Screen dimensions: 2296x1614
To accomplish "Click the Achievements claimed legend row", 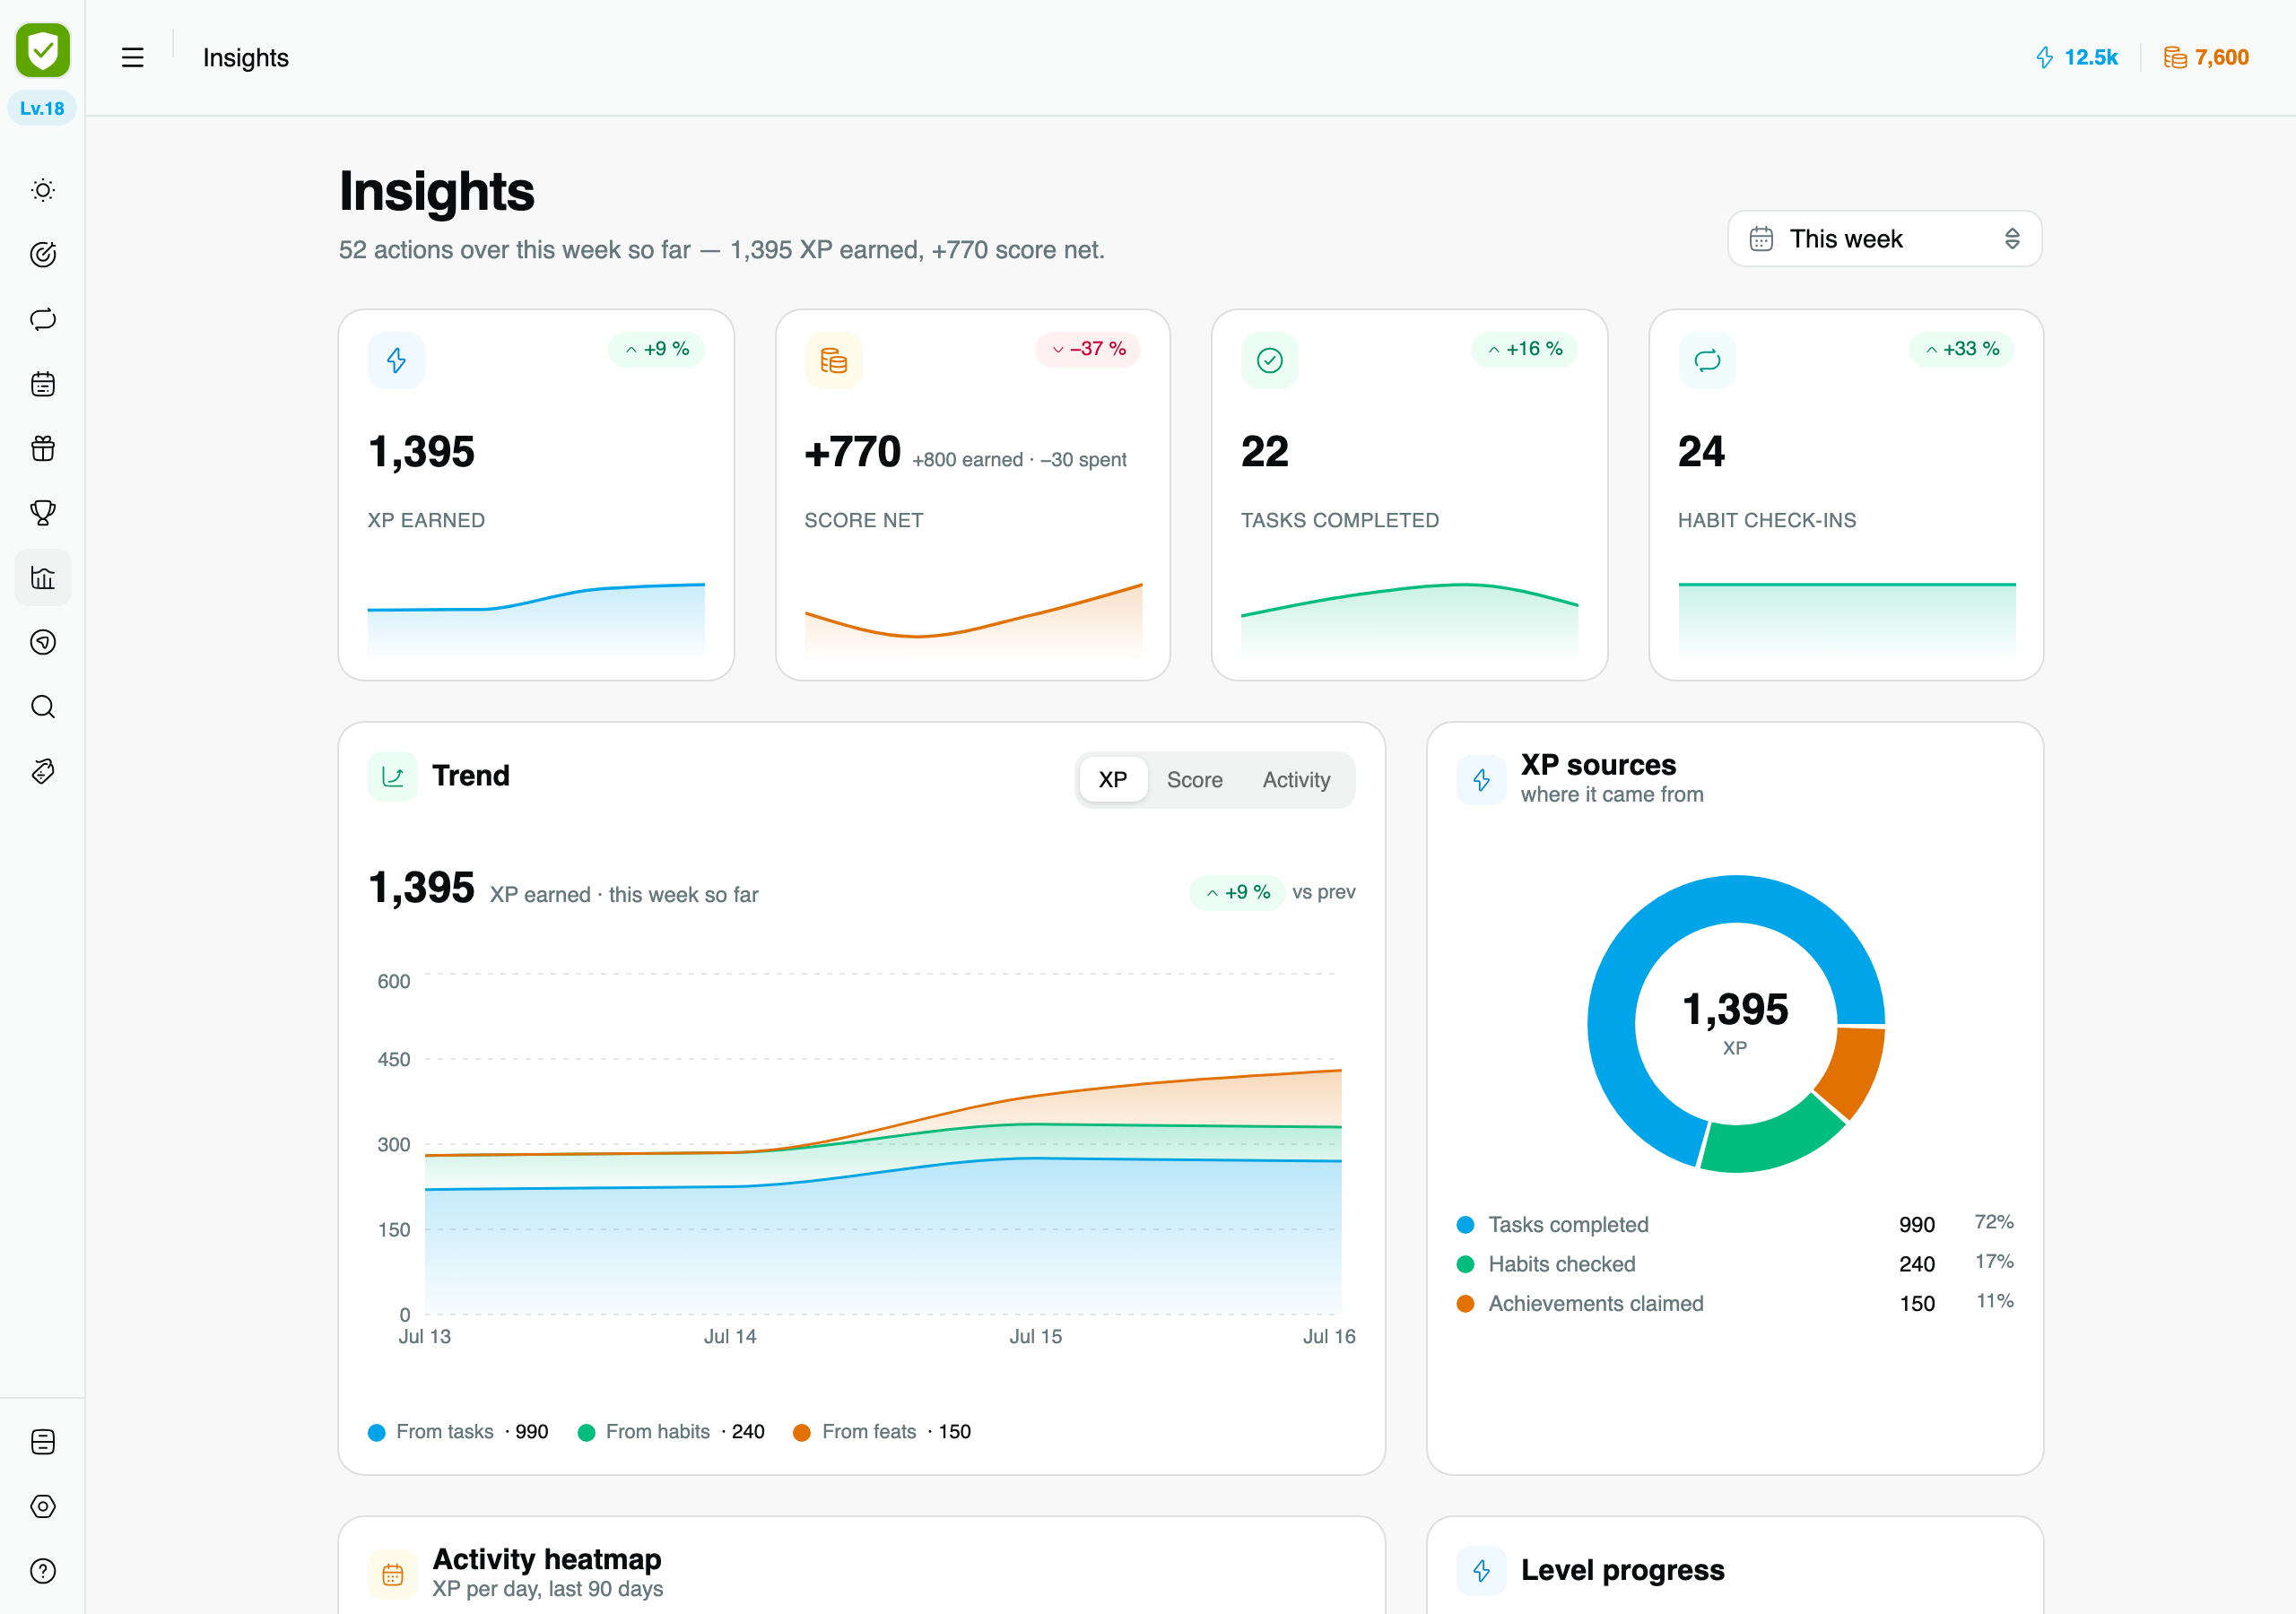I will tap(1735, 1303).
